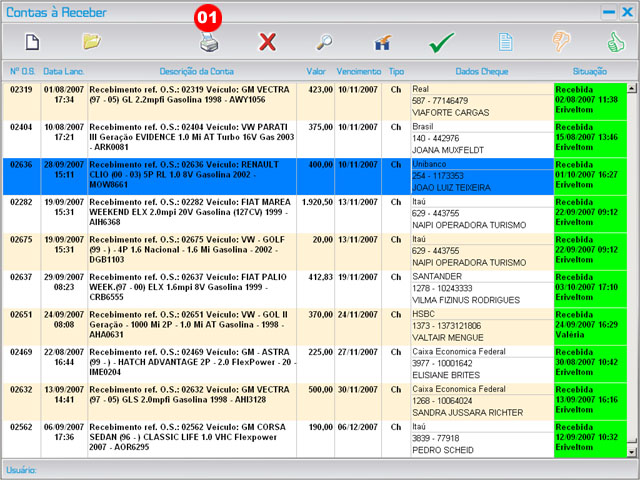Click the value 20,00
The image size is (640, 480).
tap(323, 240)
